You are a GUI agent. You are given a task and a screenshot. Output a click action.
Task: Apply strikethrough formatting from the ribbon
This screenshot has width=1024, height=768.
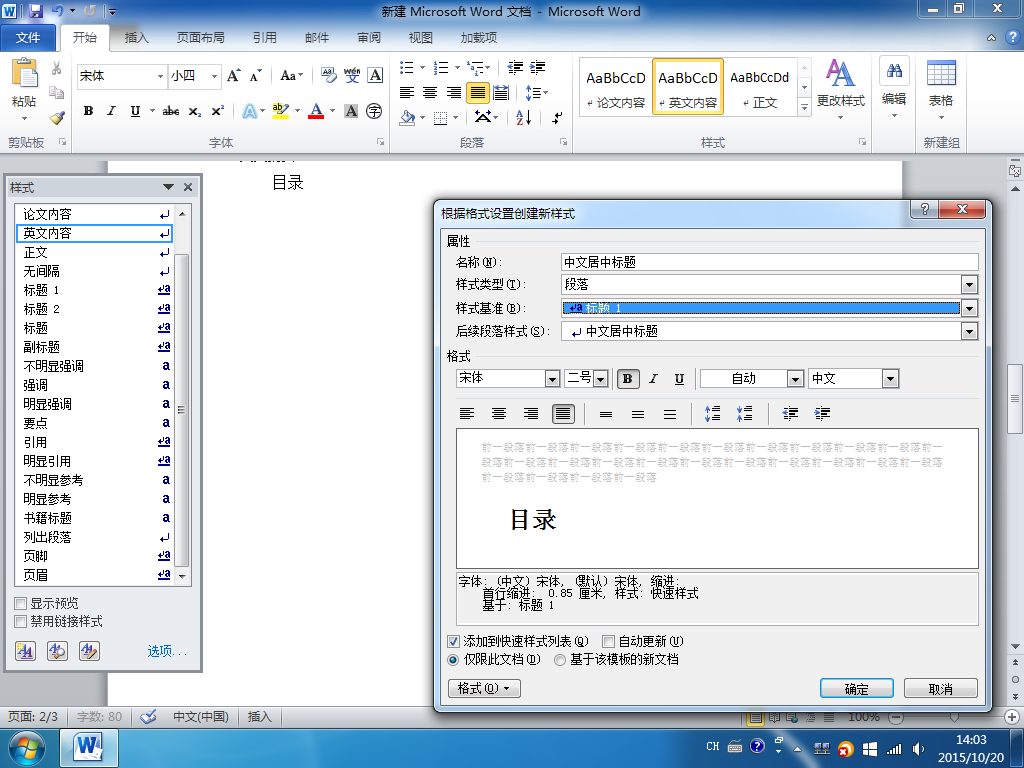coord(171,111)
